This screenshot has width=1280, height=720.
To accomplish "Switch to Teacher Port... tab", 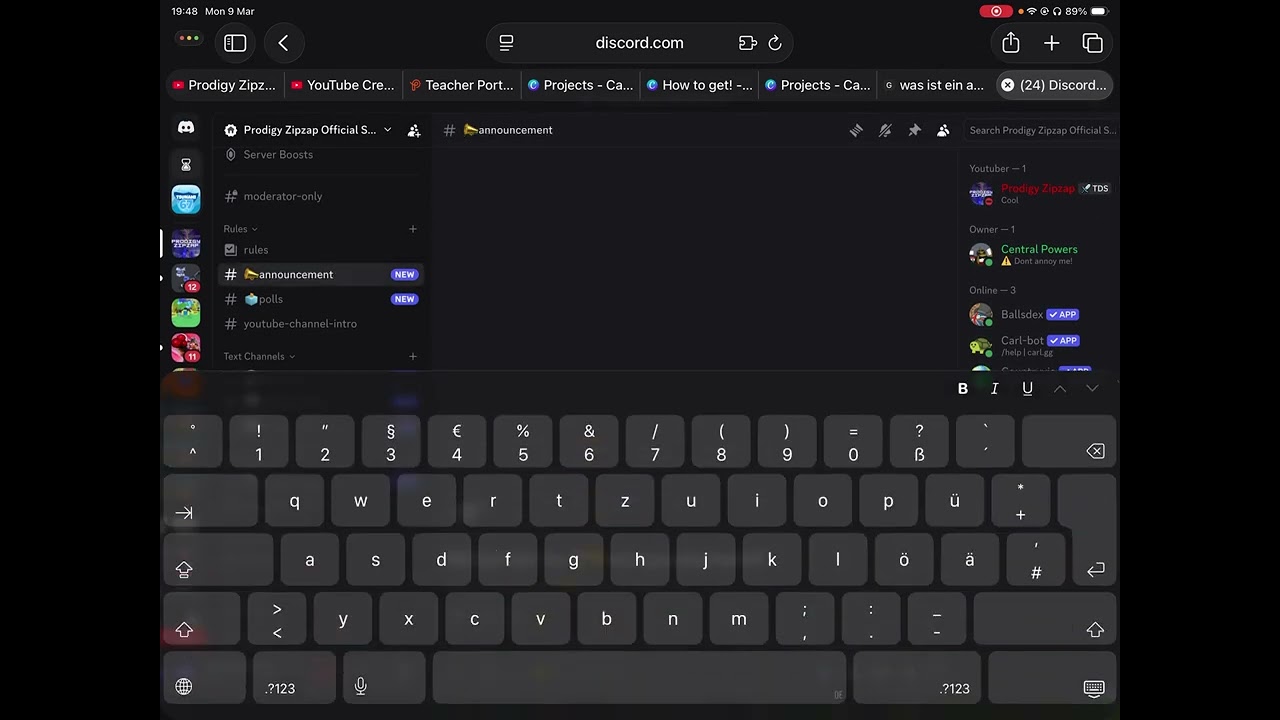I will 462,85.
